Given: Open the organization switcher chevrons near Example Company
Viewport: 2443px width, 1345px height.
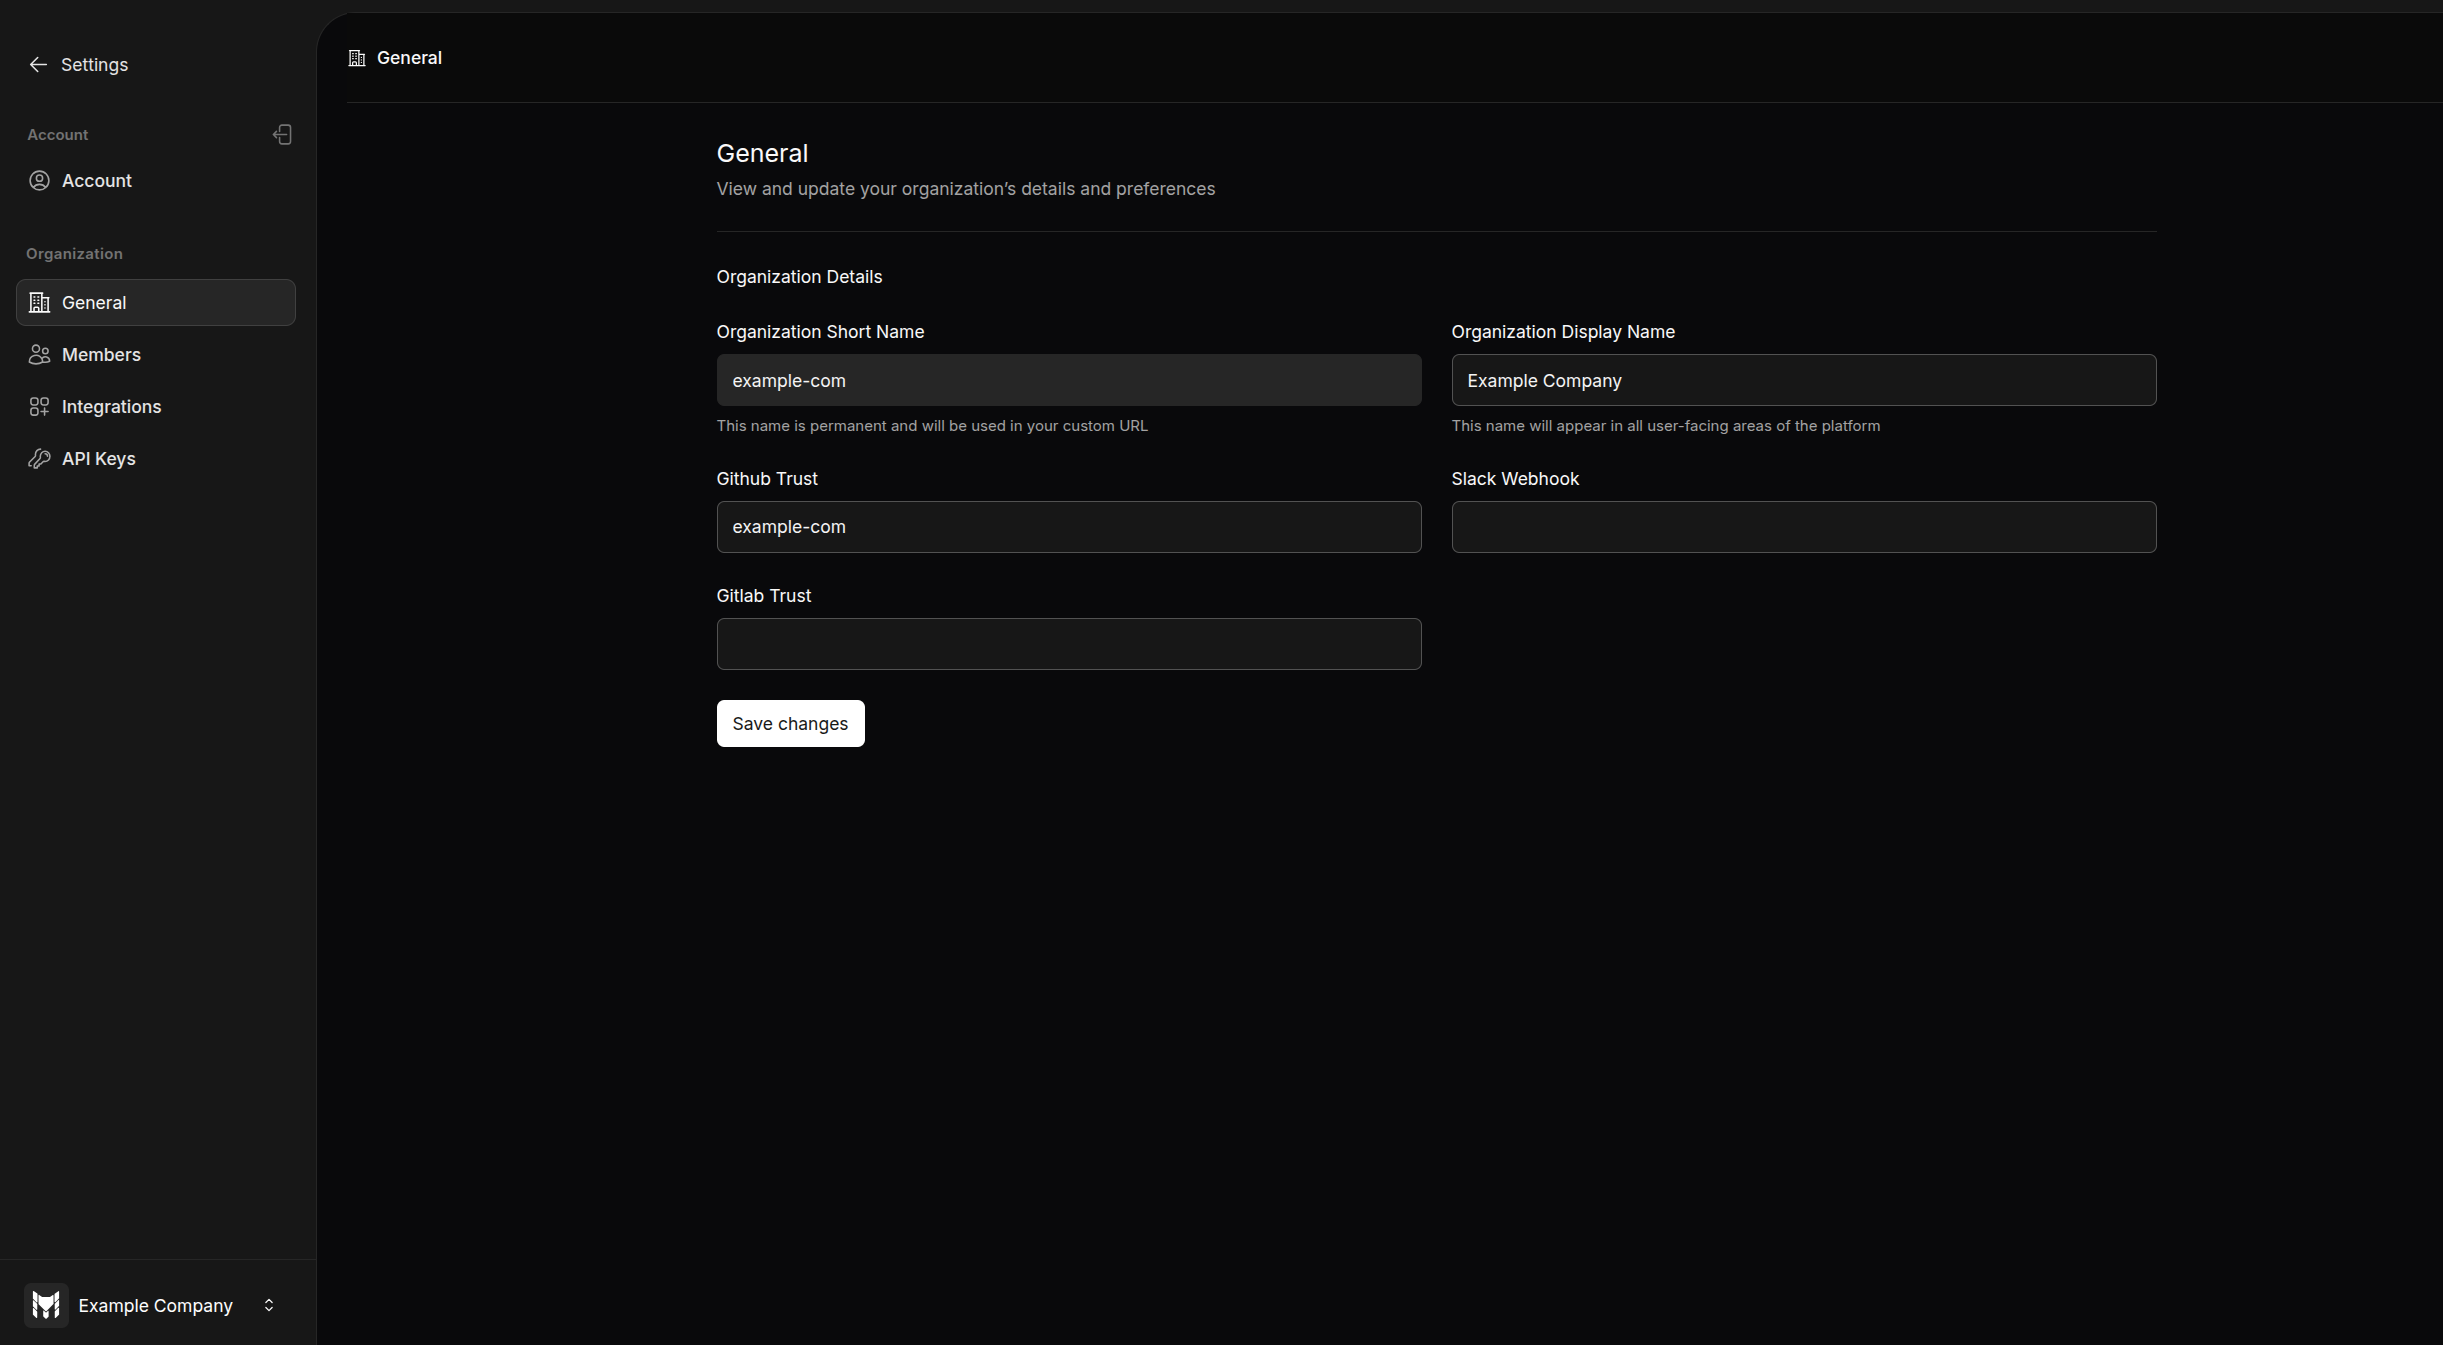Looking at the screenshot, I should 268,1305.
